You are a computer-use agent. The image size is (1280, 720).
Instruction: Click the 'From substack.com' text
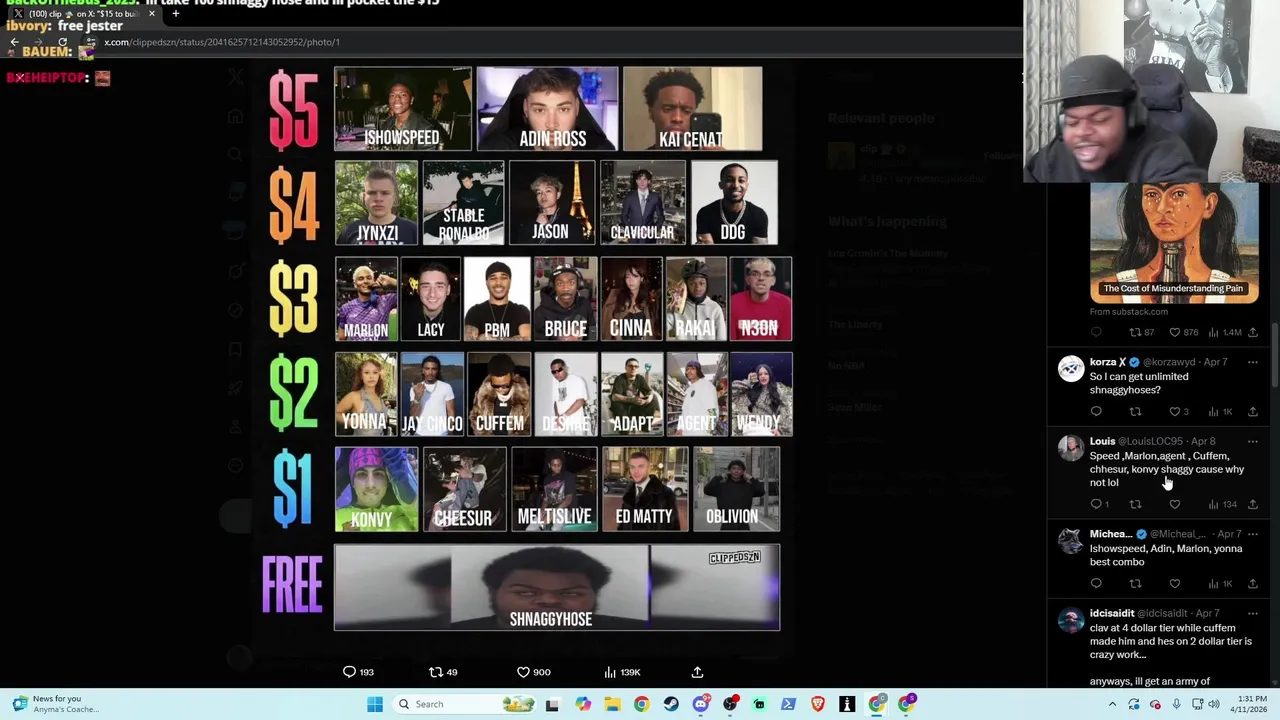tap(1129, 312)
